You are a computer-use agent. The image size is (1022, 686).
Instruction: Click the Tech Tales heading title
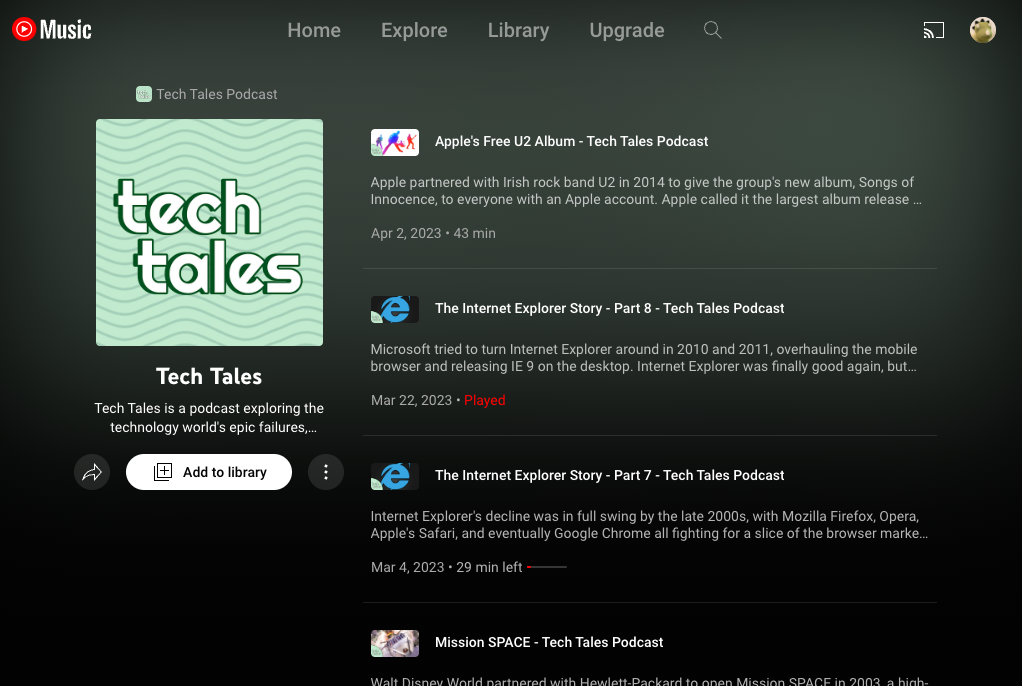209,376
